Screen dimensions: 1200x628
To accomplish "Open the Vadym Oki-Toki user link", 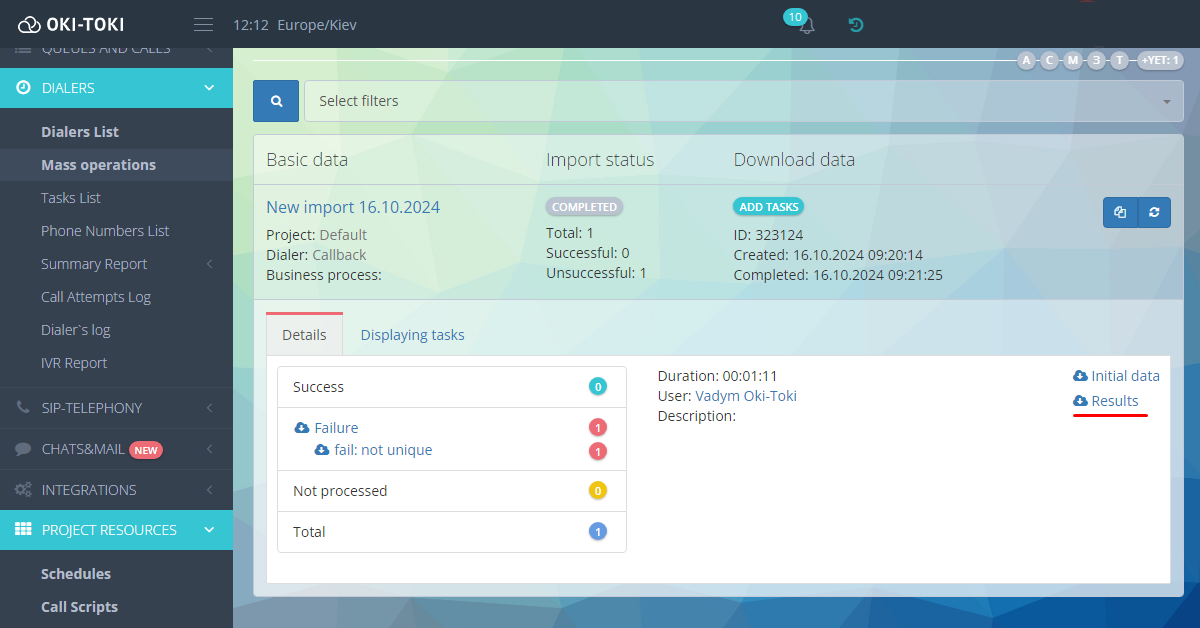I will pyautogui.click(x=746, y=396).
